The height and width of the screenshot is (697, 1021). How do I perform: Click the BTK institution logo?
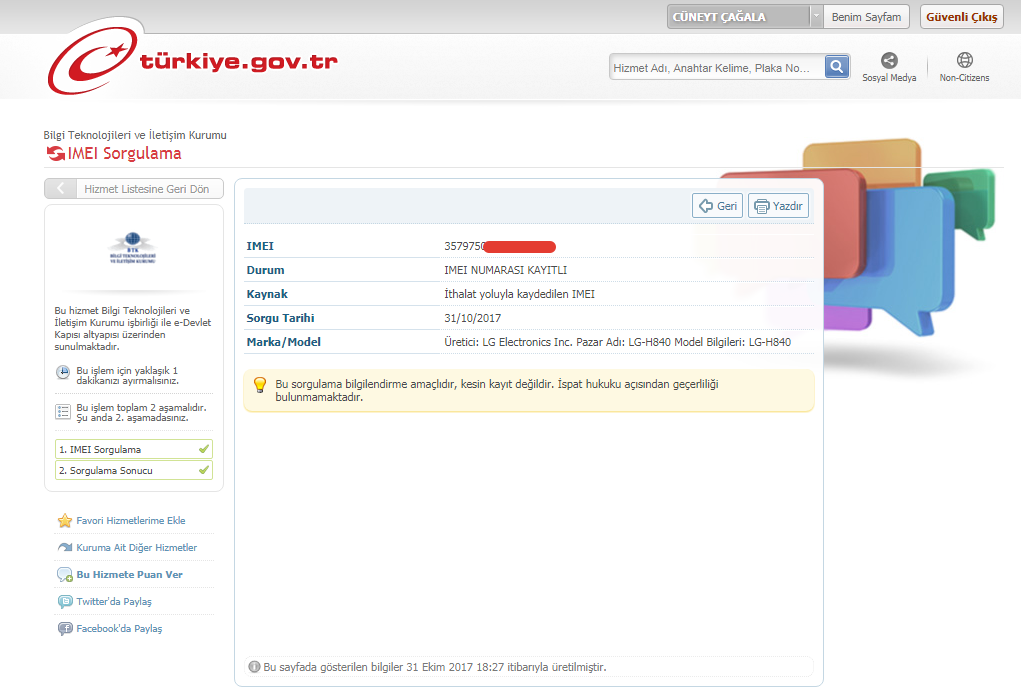(133, 248)
